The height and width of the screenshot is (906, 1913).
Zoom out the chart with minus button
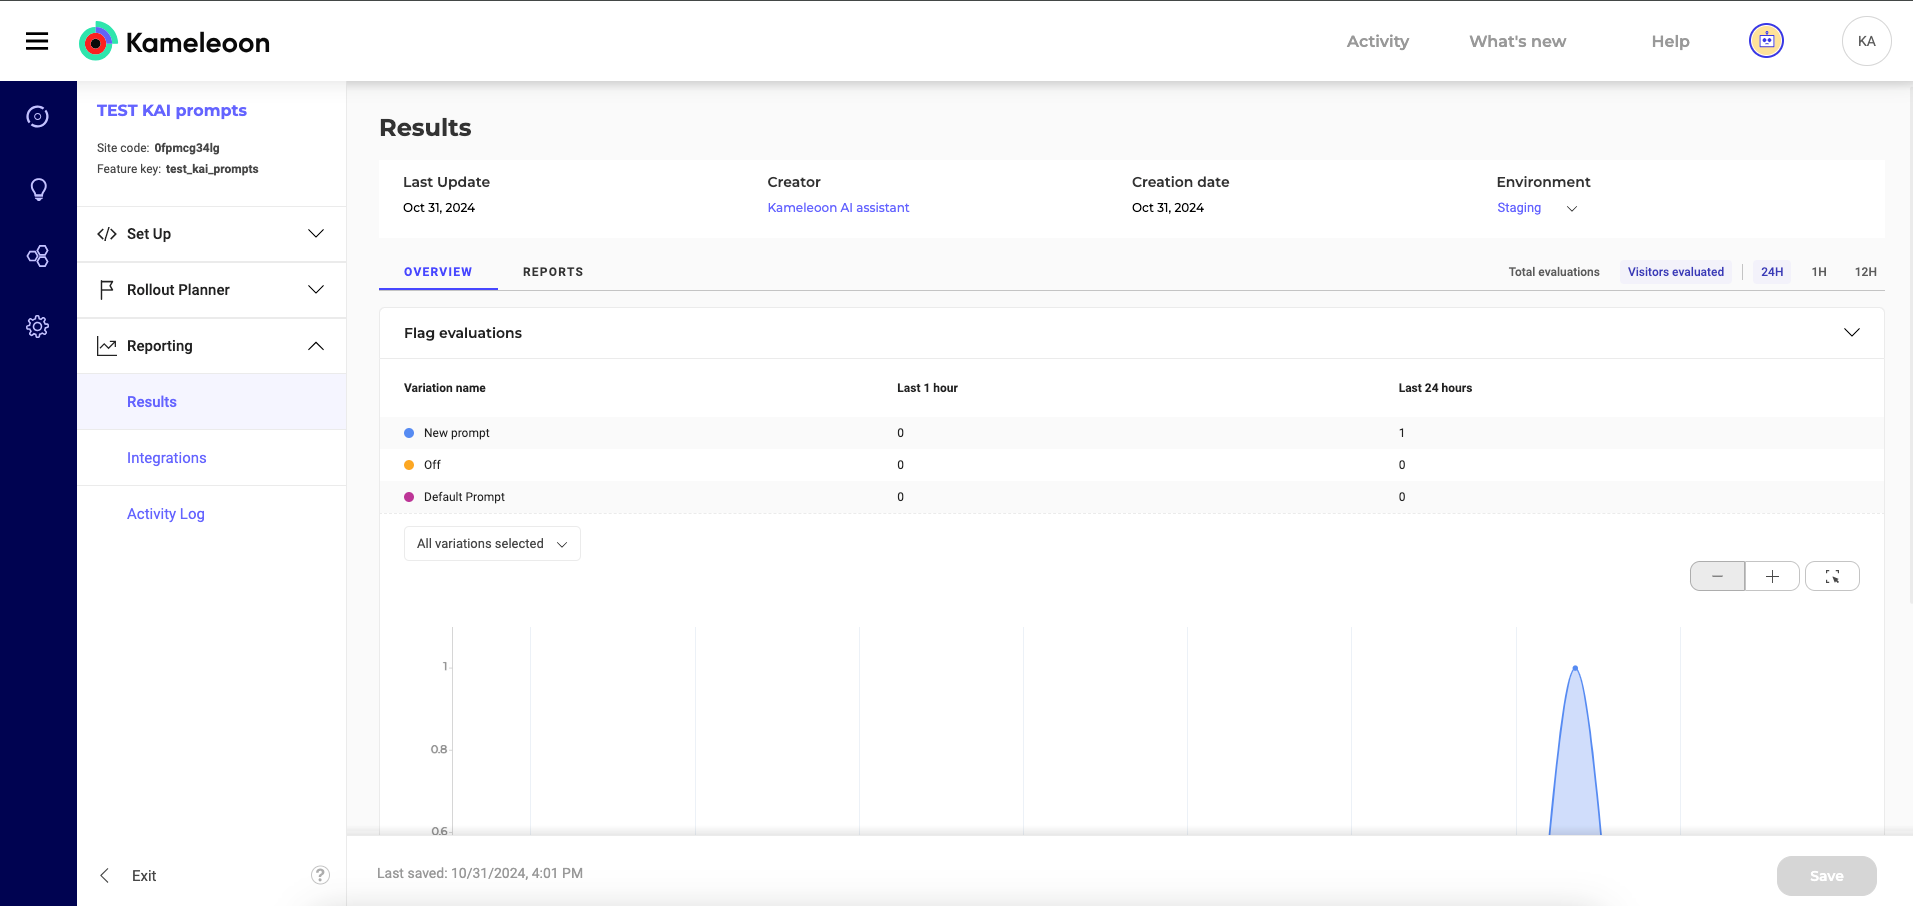pyautogui.click(x=1717, y=576)
